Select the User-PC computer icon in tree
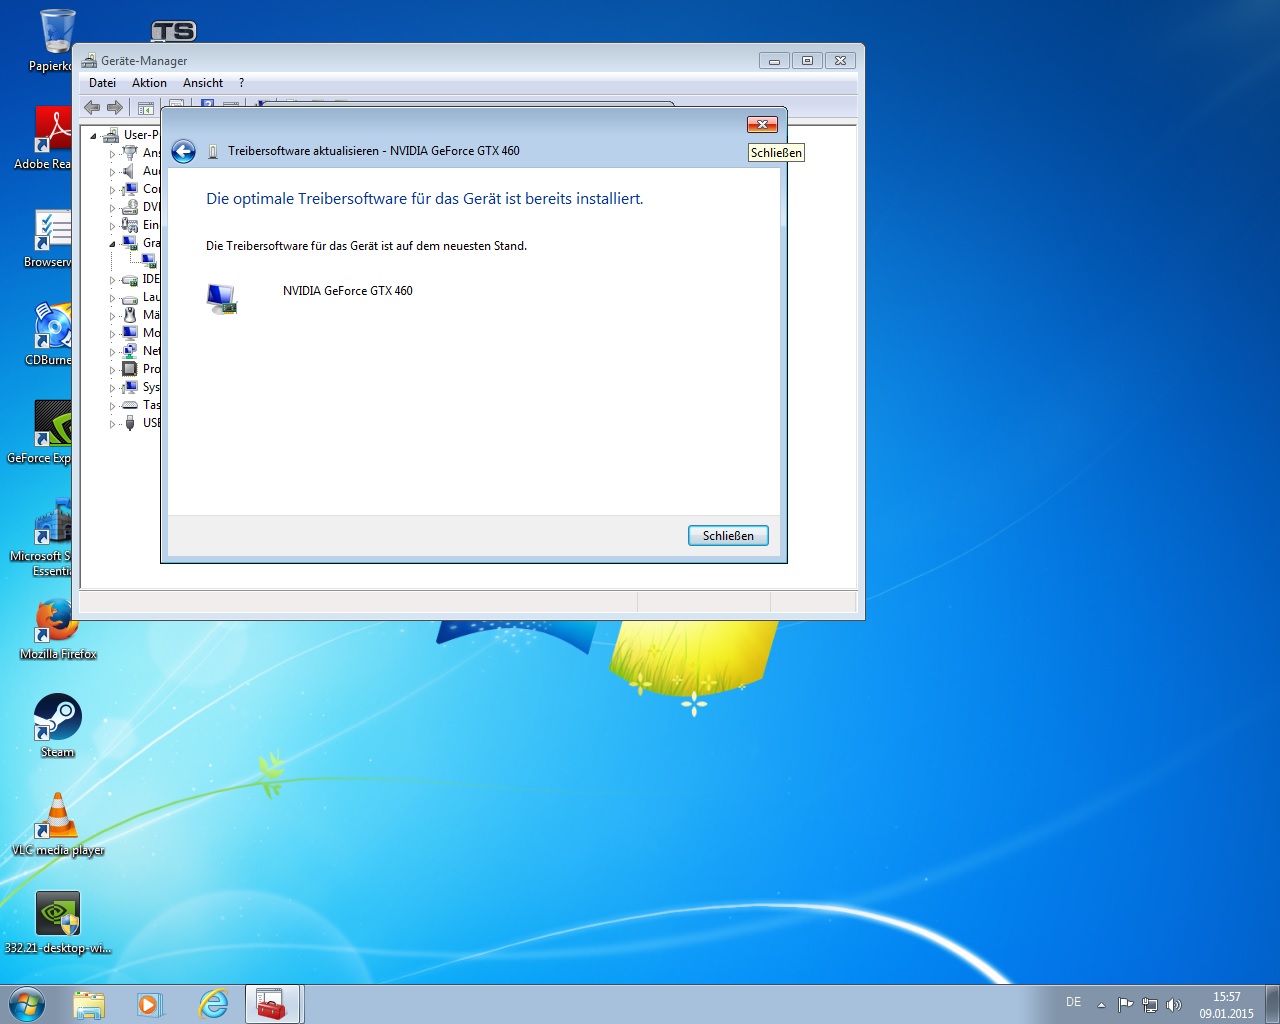Screen dimensions: 1280x1024 pos(111,135)
